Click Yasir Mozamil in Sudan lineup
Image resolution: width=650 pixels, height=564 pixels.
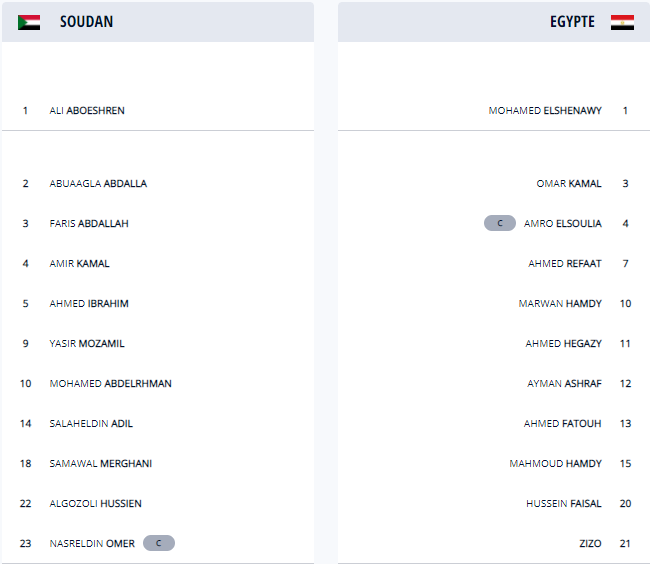pos(87,343)
